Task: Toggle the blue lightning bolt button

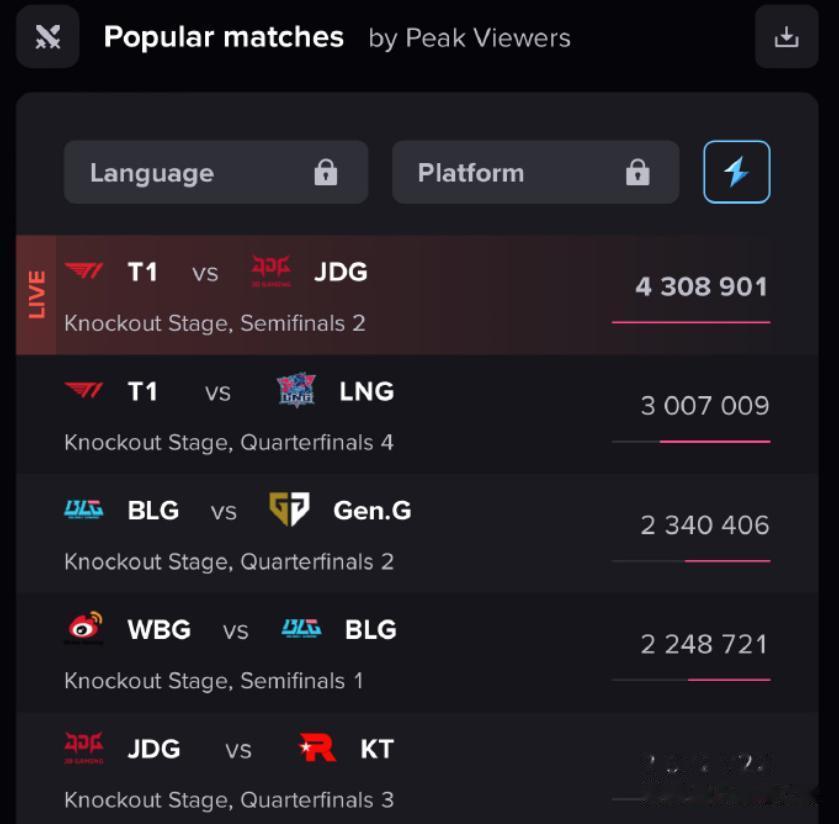Action: (736, 172)
